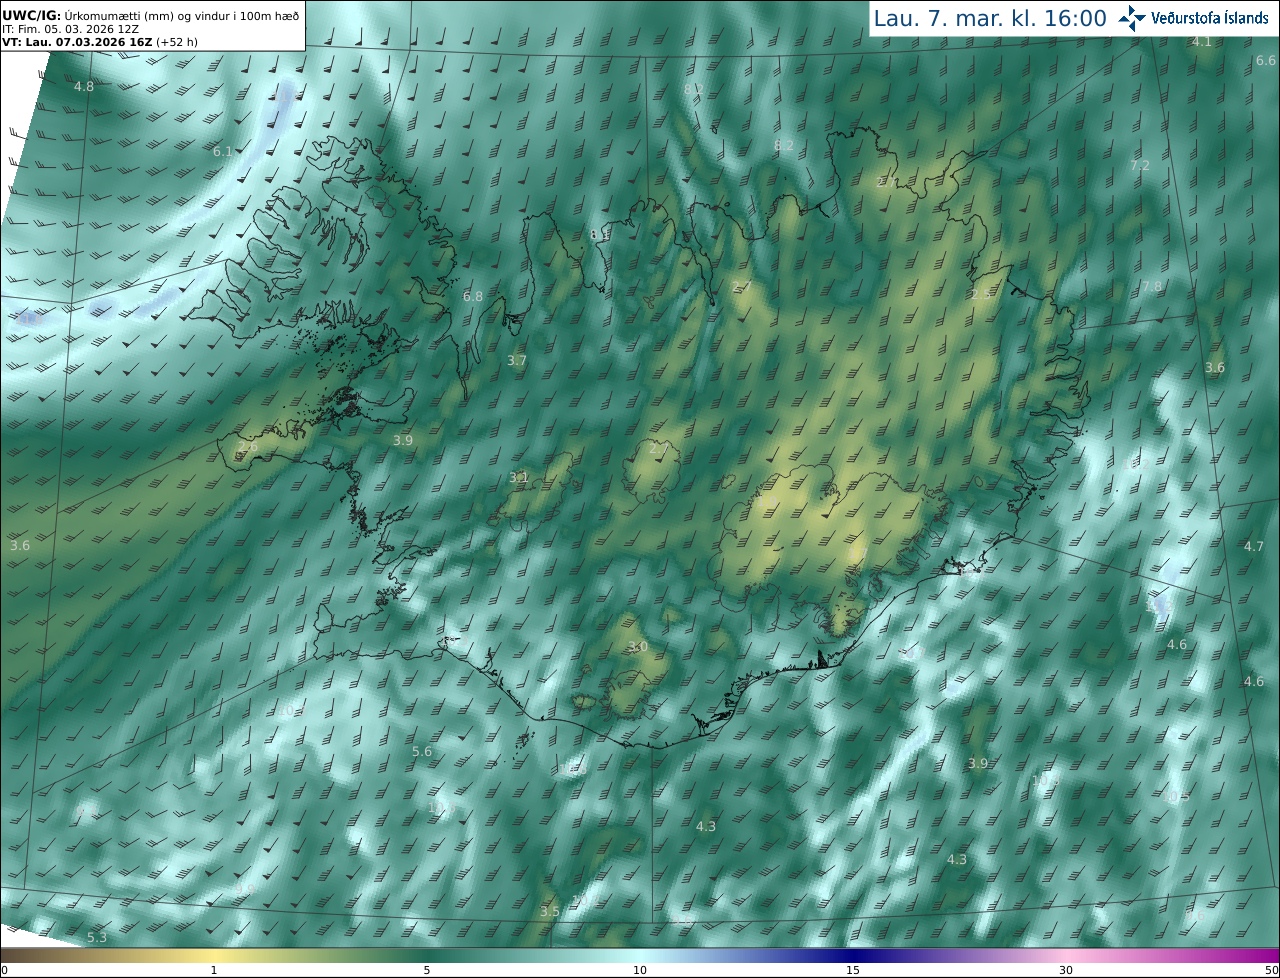Click the 50 tick on the color scale
This screenshot has height=978, width=1280.
(x=1271, y=970)
